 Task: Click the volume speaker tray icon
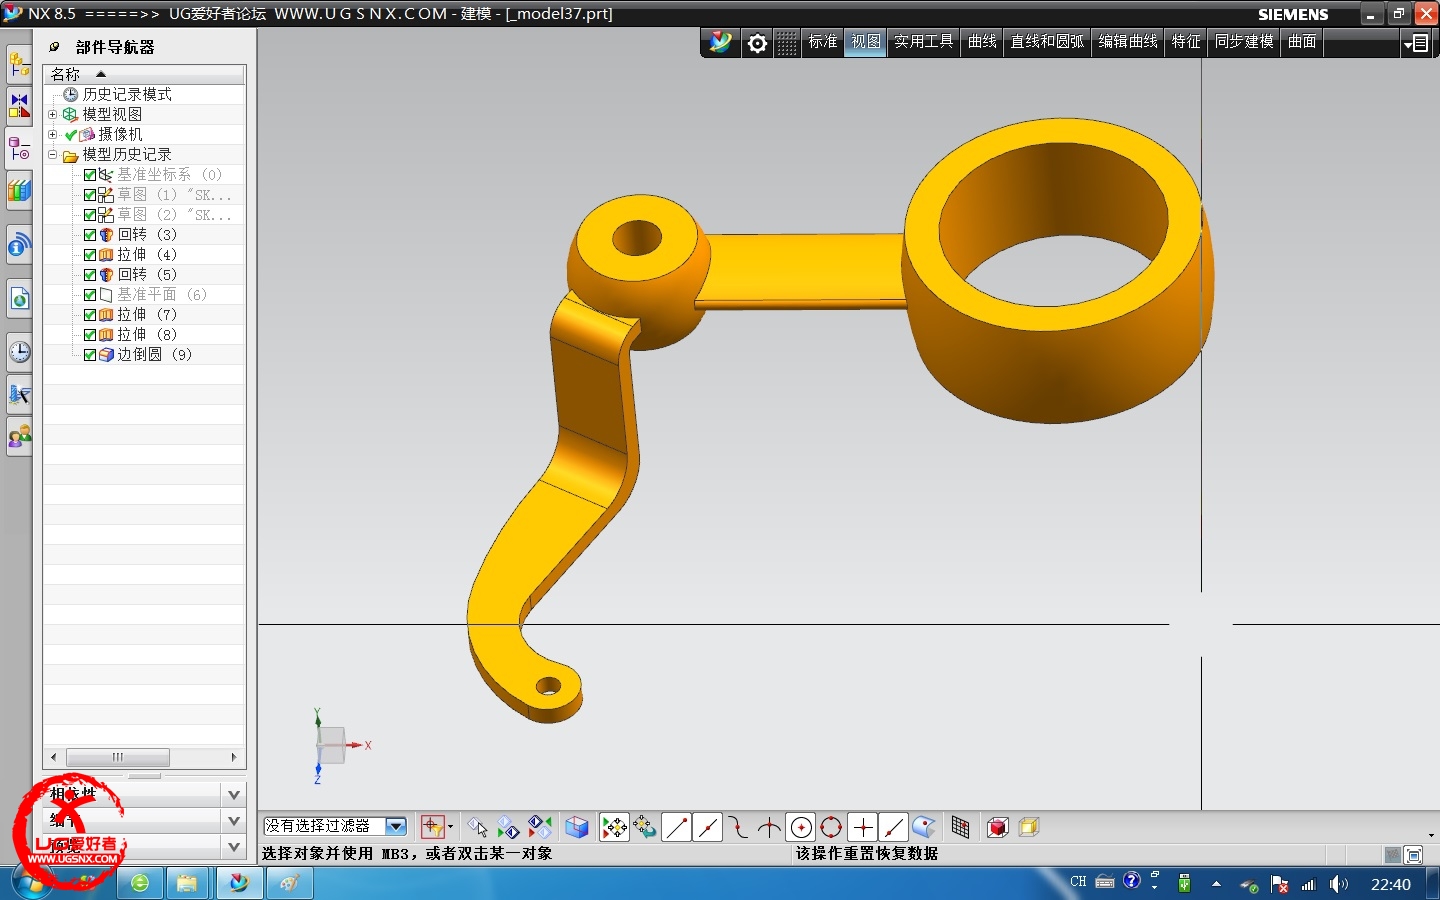(1339, 884)
